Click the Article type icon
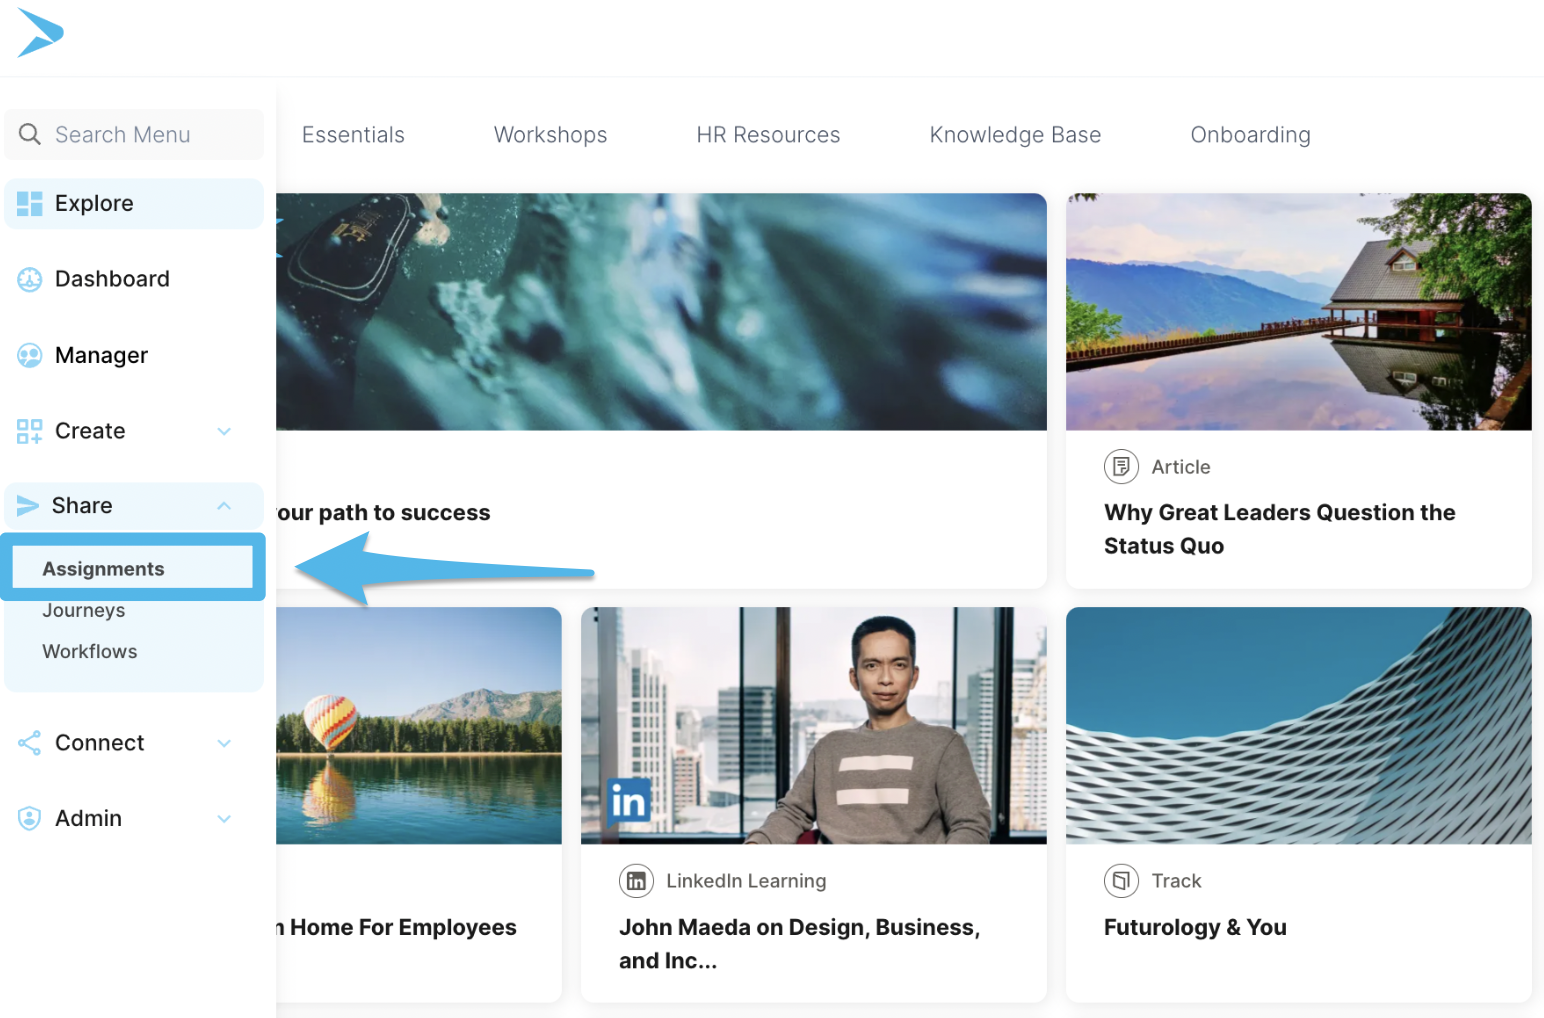Image resolution: width=1544 pixels, height=1018 pixels. pos(1121,467)
